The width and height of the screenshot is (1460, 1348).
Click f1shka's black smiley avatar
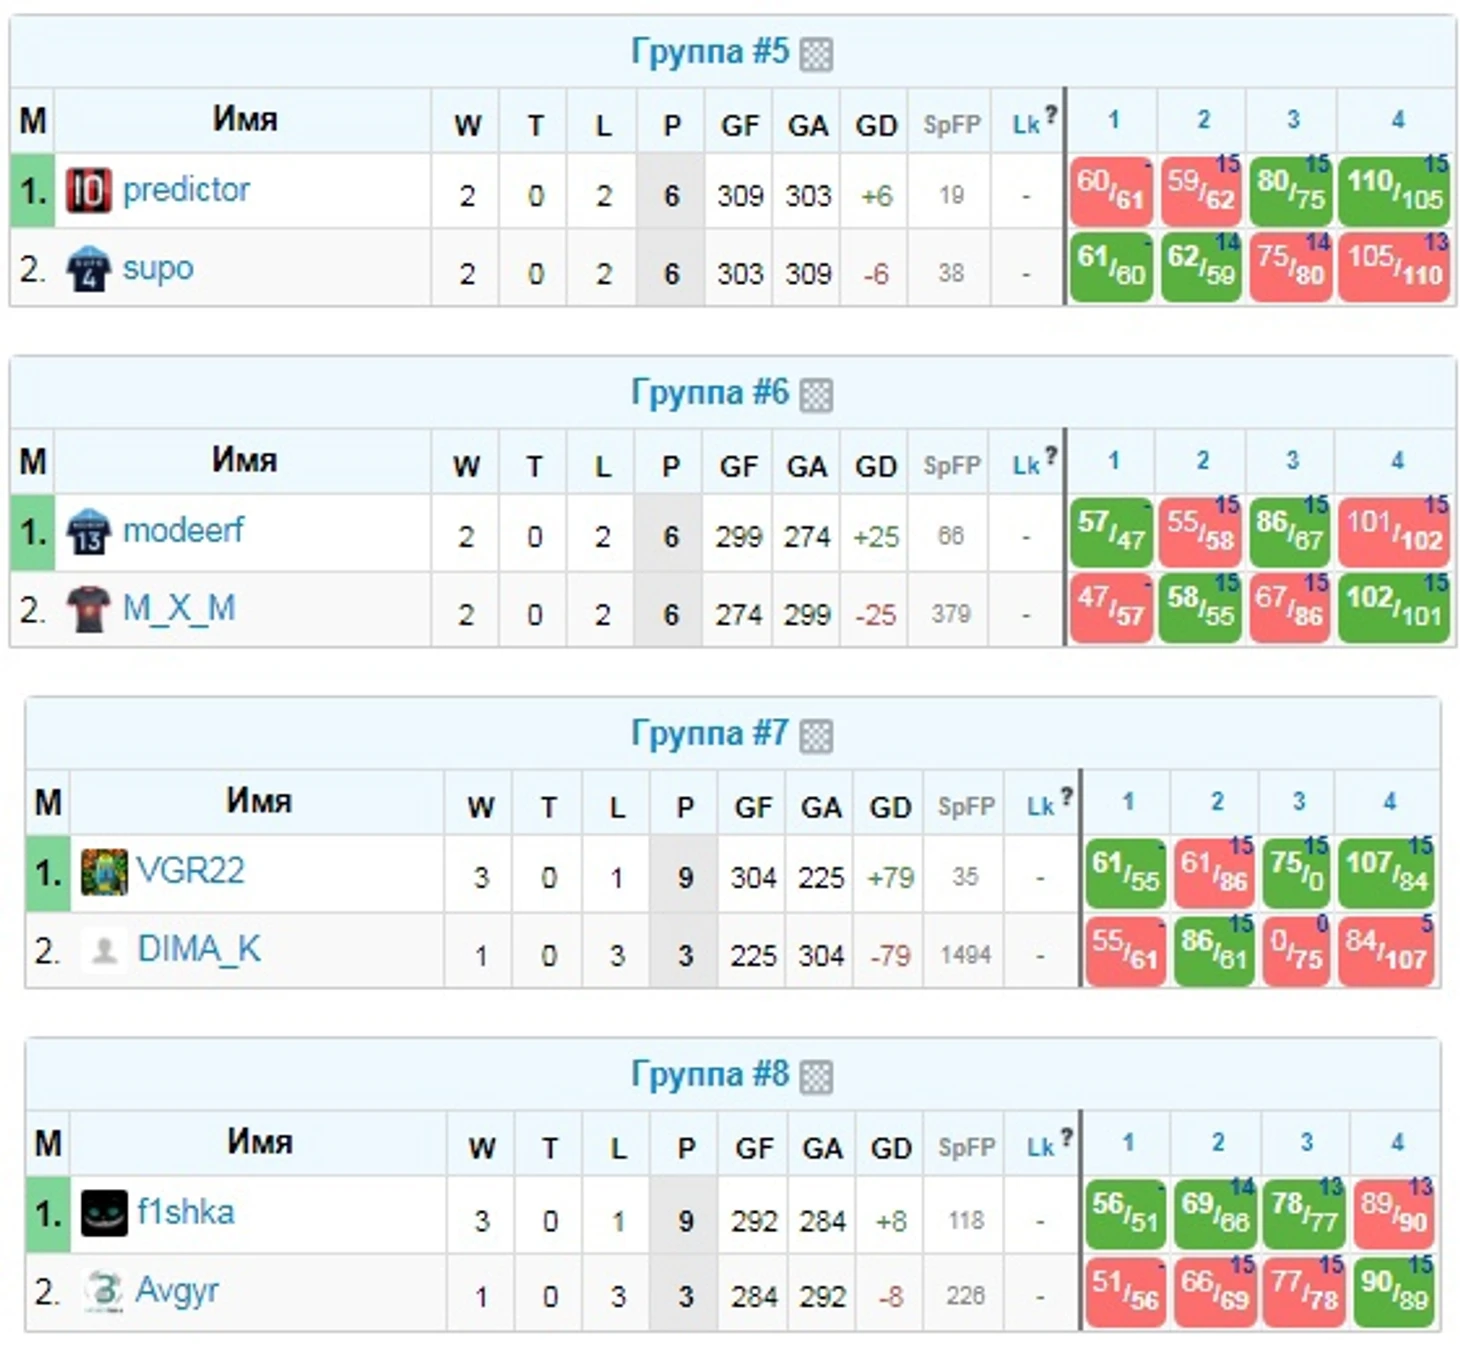pyautogui.click(x=104, y=1213)
